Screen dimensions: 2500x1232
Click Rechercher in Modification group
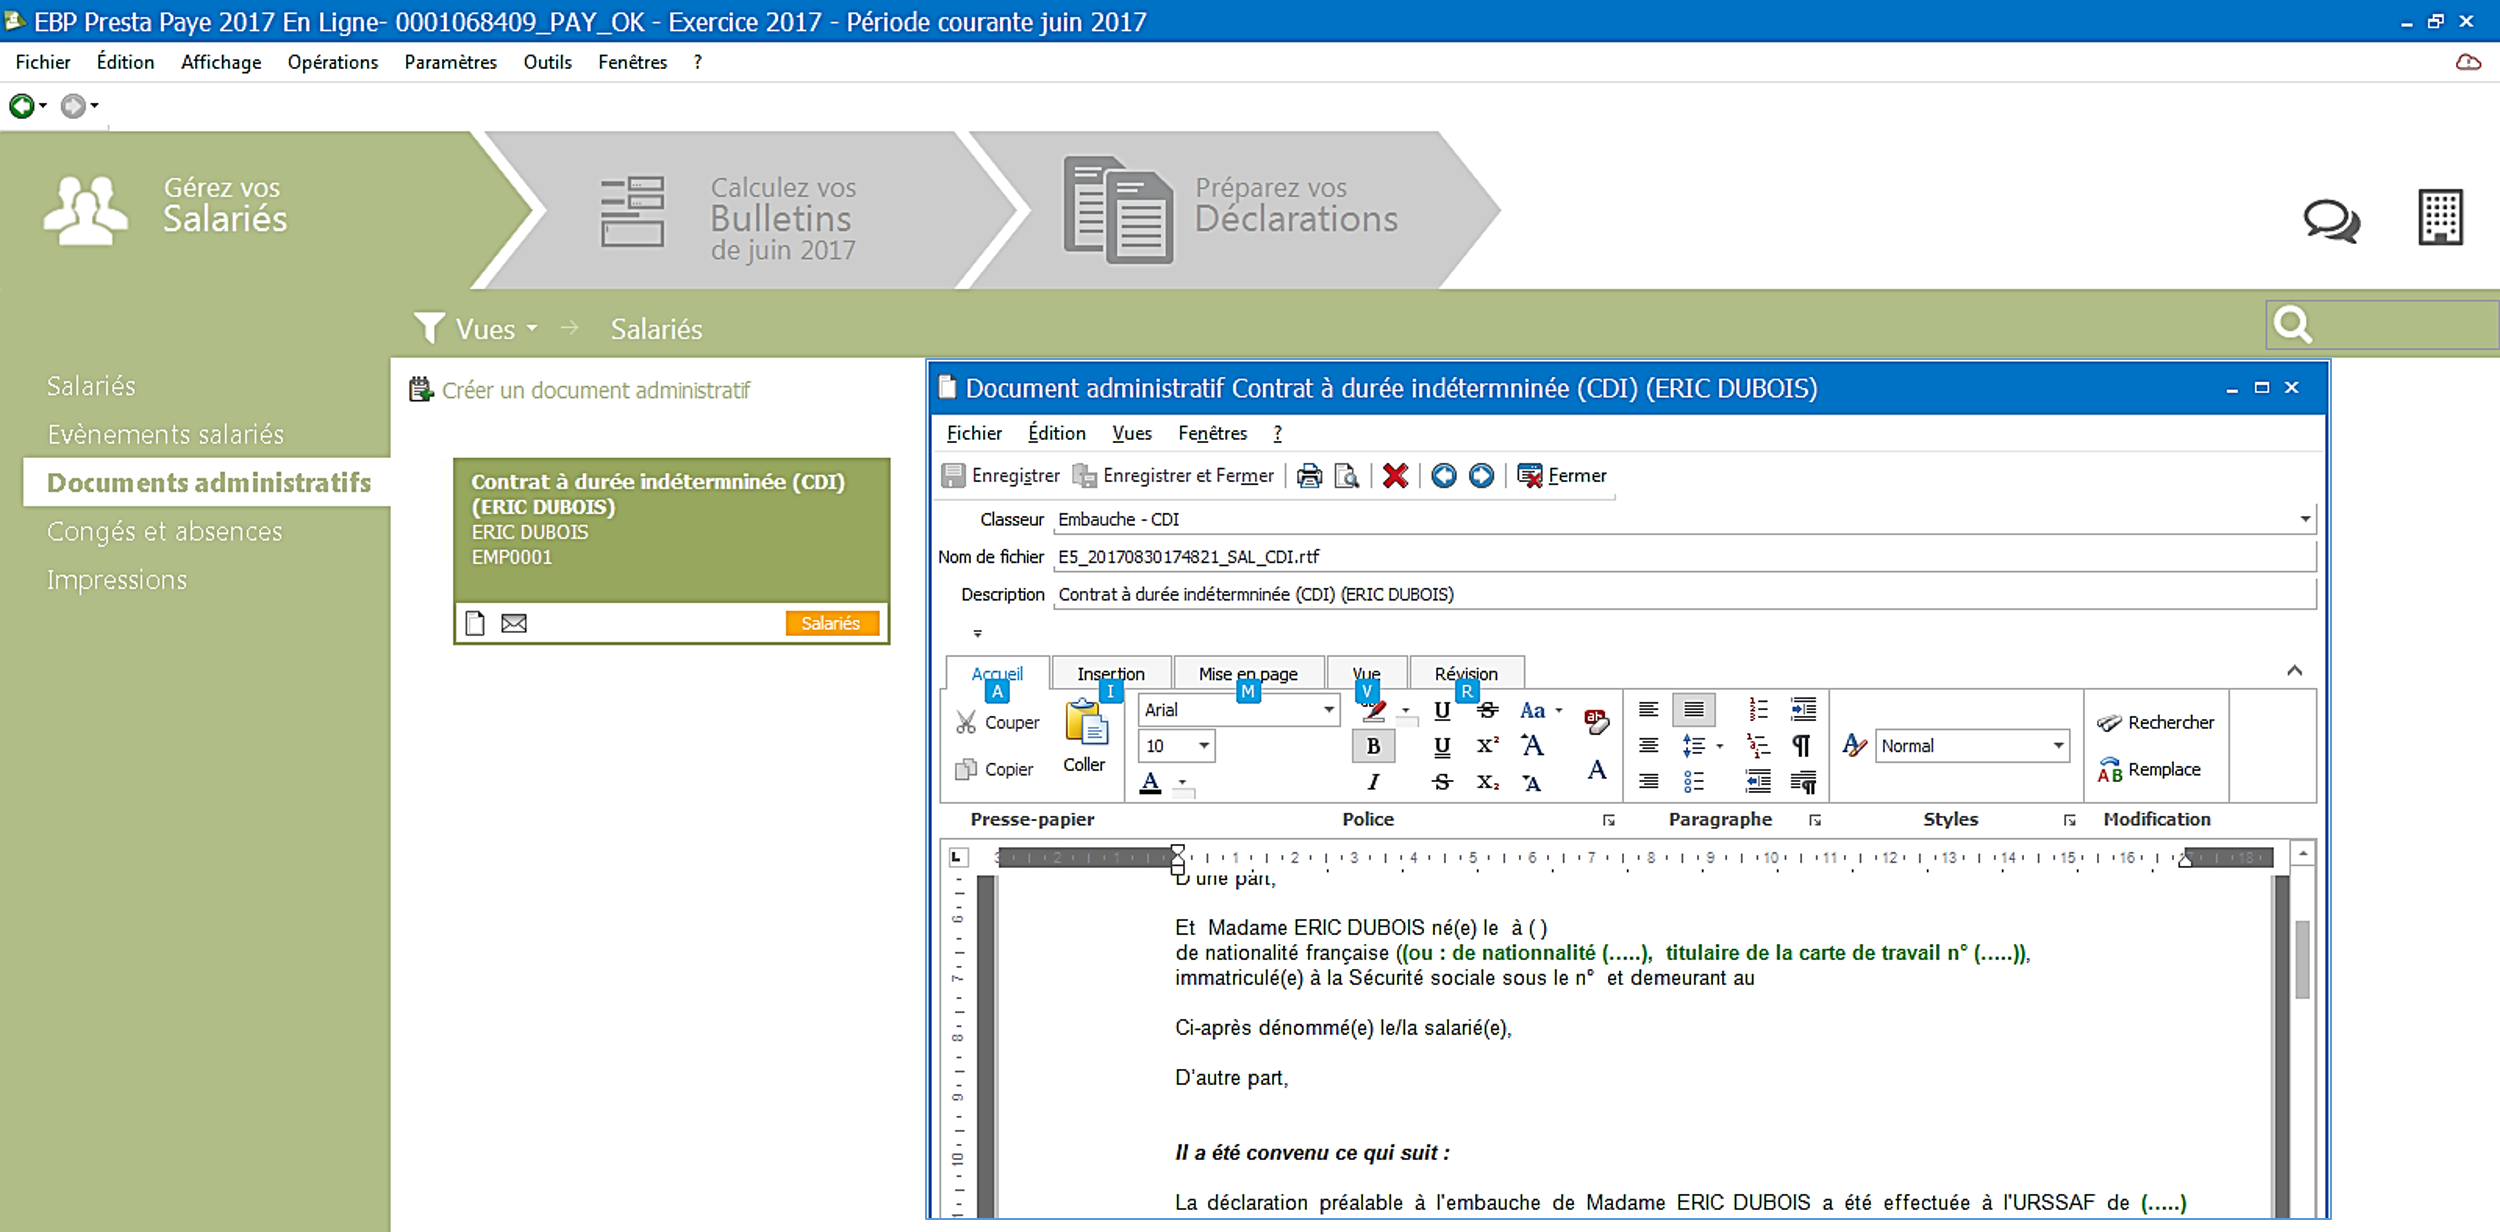coord(2156,722)
